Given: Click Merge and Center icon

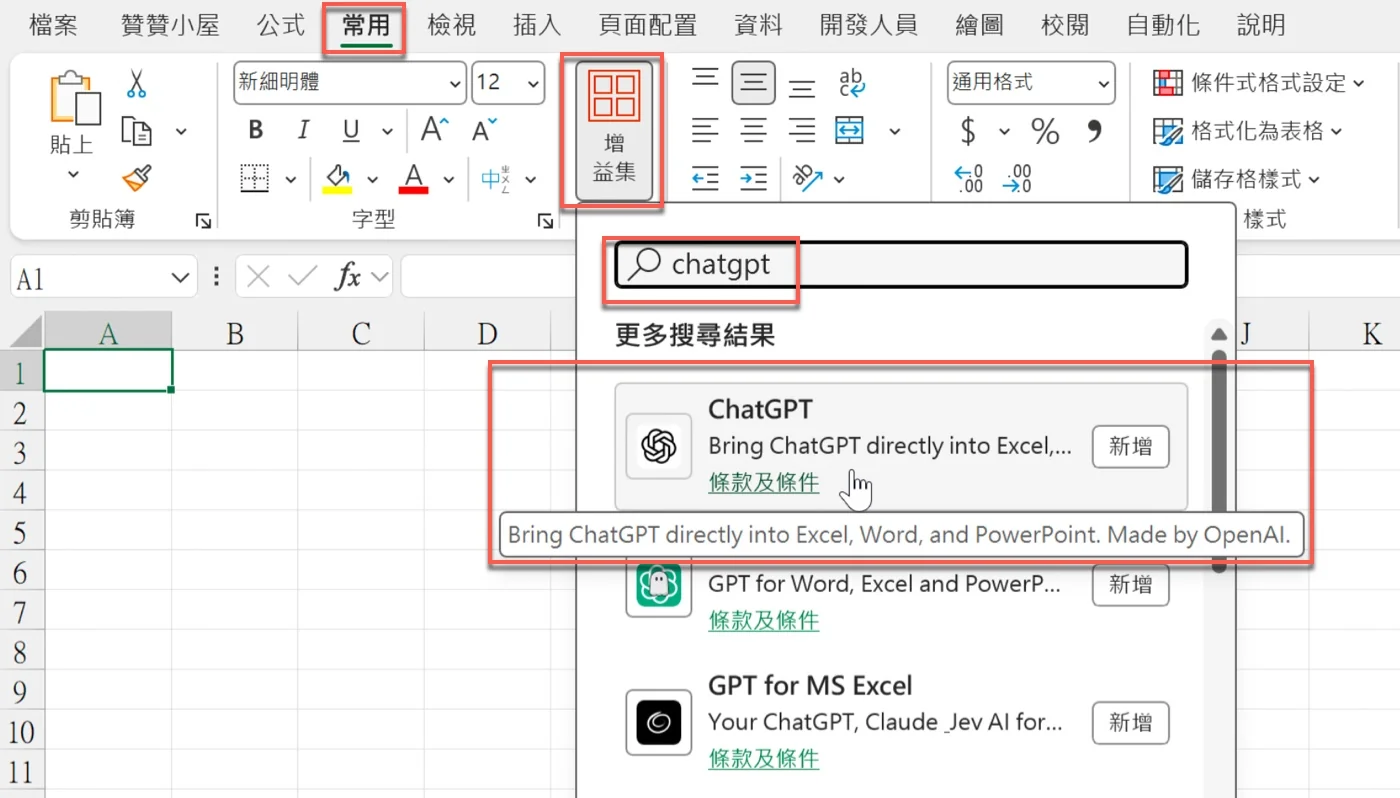Looking at the screenshot, I should (850, 131).
